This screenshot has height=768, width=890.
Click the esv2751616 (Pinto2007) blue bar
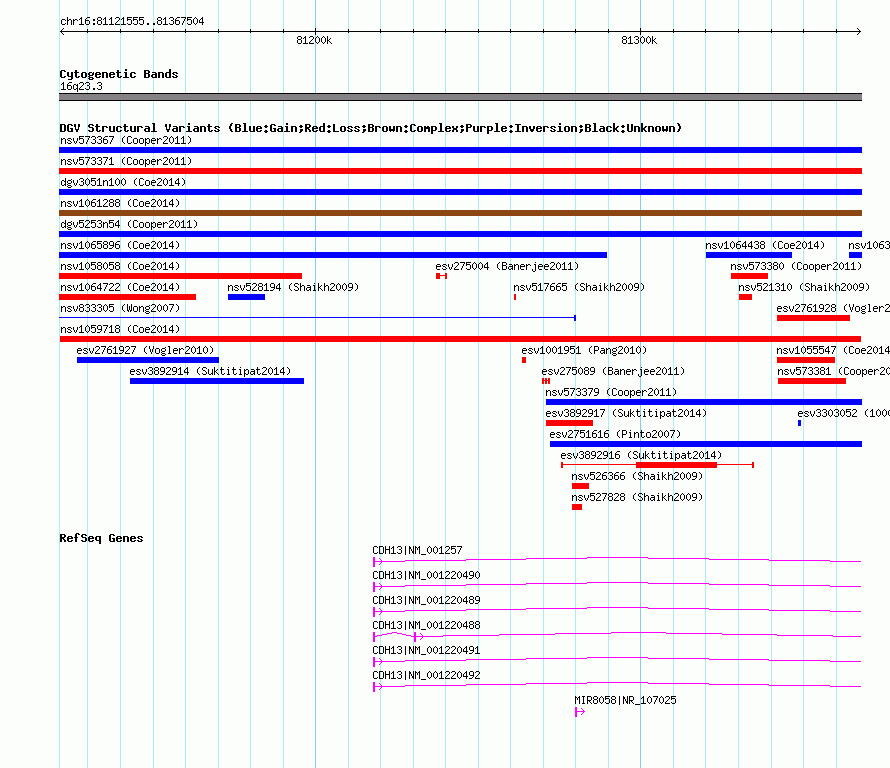point(706,444)
